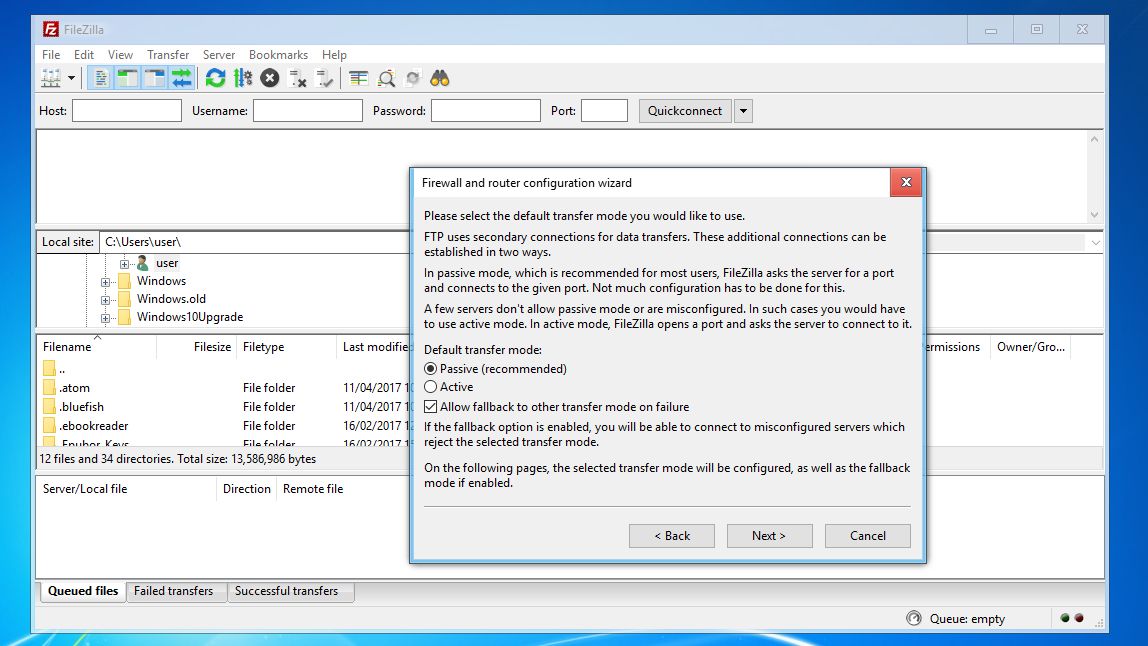Open the Quickconnect history dropdown
This screenshot has height=646, width=1148.
tap(742, 110)
